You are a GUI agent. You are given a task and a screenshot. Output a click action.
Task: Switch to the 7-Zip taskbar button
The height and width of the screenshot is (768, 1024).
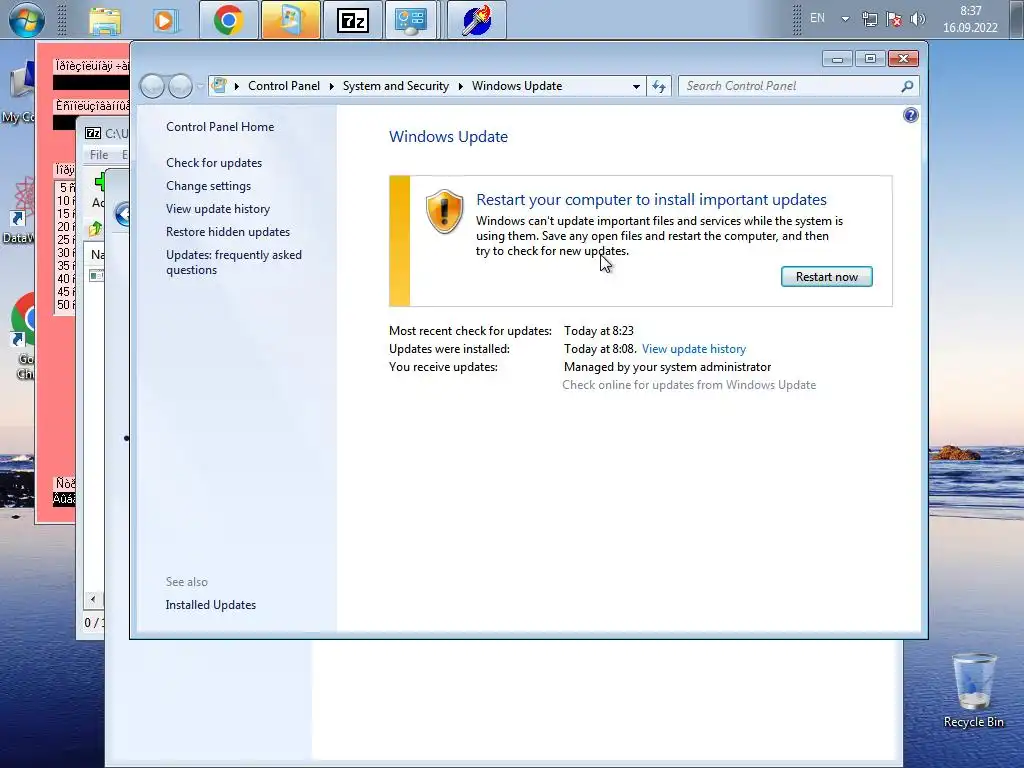353,20
